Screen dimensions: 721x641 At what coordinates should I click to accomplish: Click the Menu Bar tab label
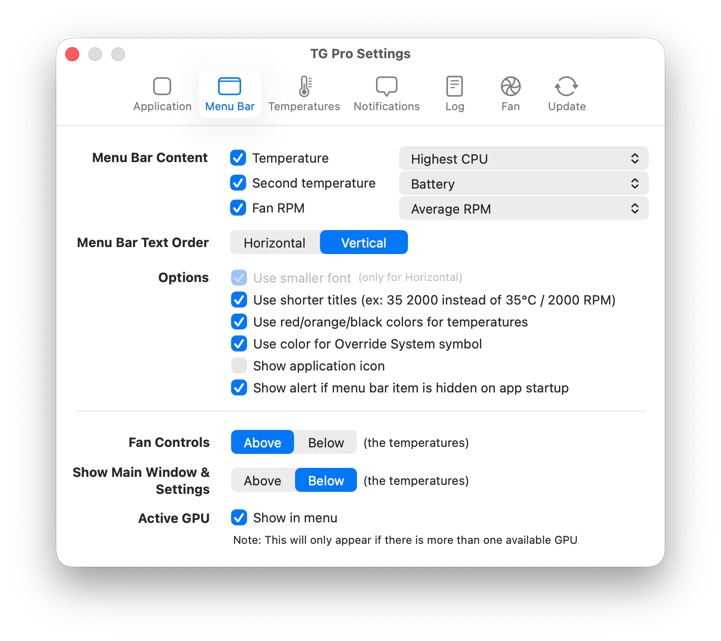pos(229,106)
